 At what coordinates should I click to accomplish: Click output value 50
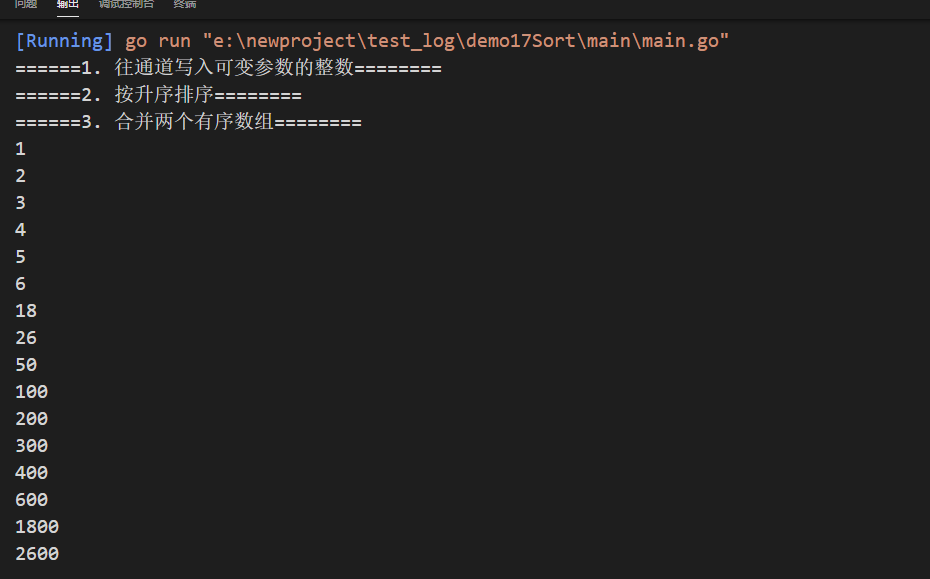tap(26, 365)
